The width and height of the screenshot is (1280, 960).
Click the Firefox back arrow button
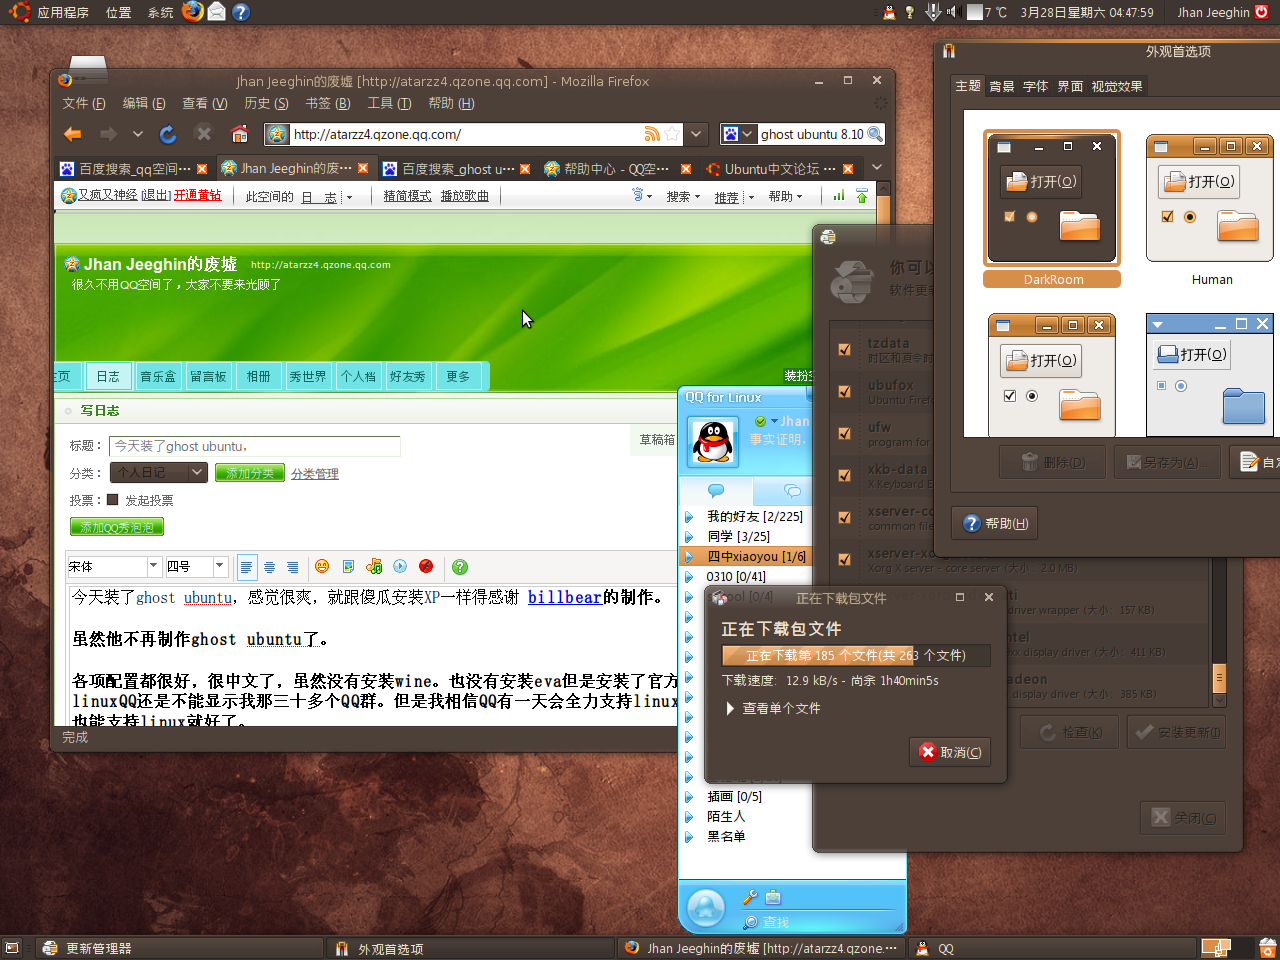[x=73, y=134]
